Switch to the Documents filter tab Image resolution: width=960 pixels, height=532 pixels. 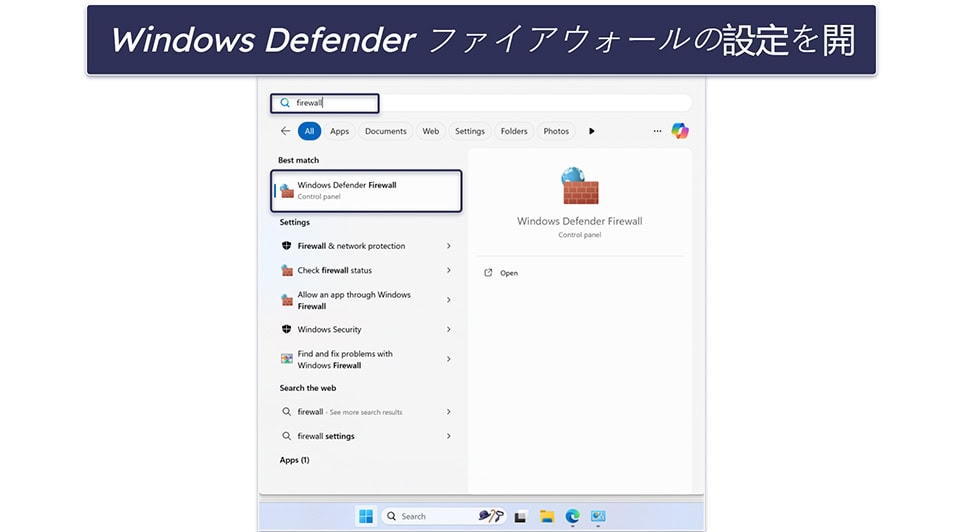click(386, 131)
